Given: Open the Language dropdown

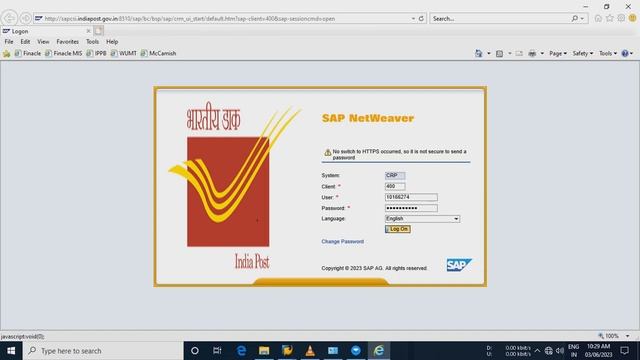Looking at the screenshot, I should point(422,219).
